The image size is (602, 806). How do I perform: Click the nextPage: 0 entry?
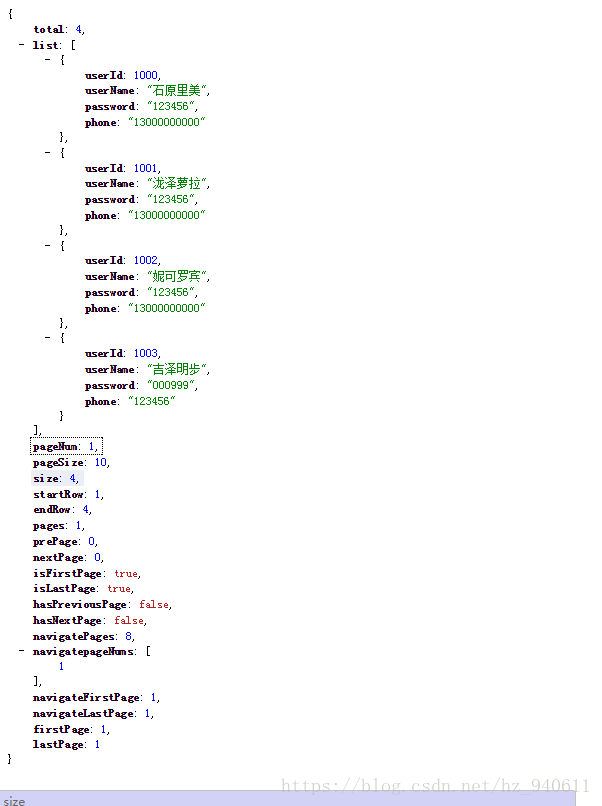click(x=68, y=558)
